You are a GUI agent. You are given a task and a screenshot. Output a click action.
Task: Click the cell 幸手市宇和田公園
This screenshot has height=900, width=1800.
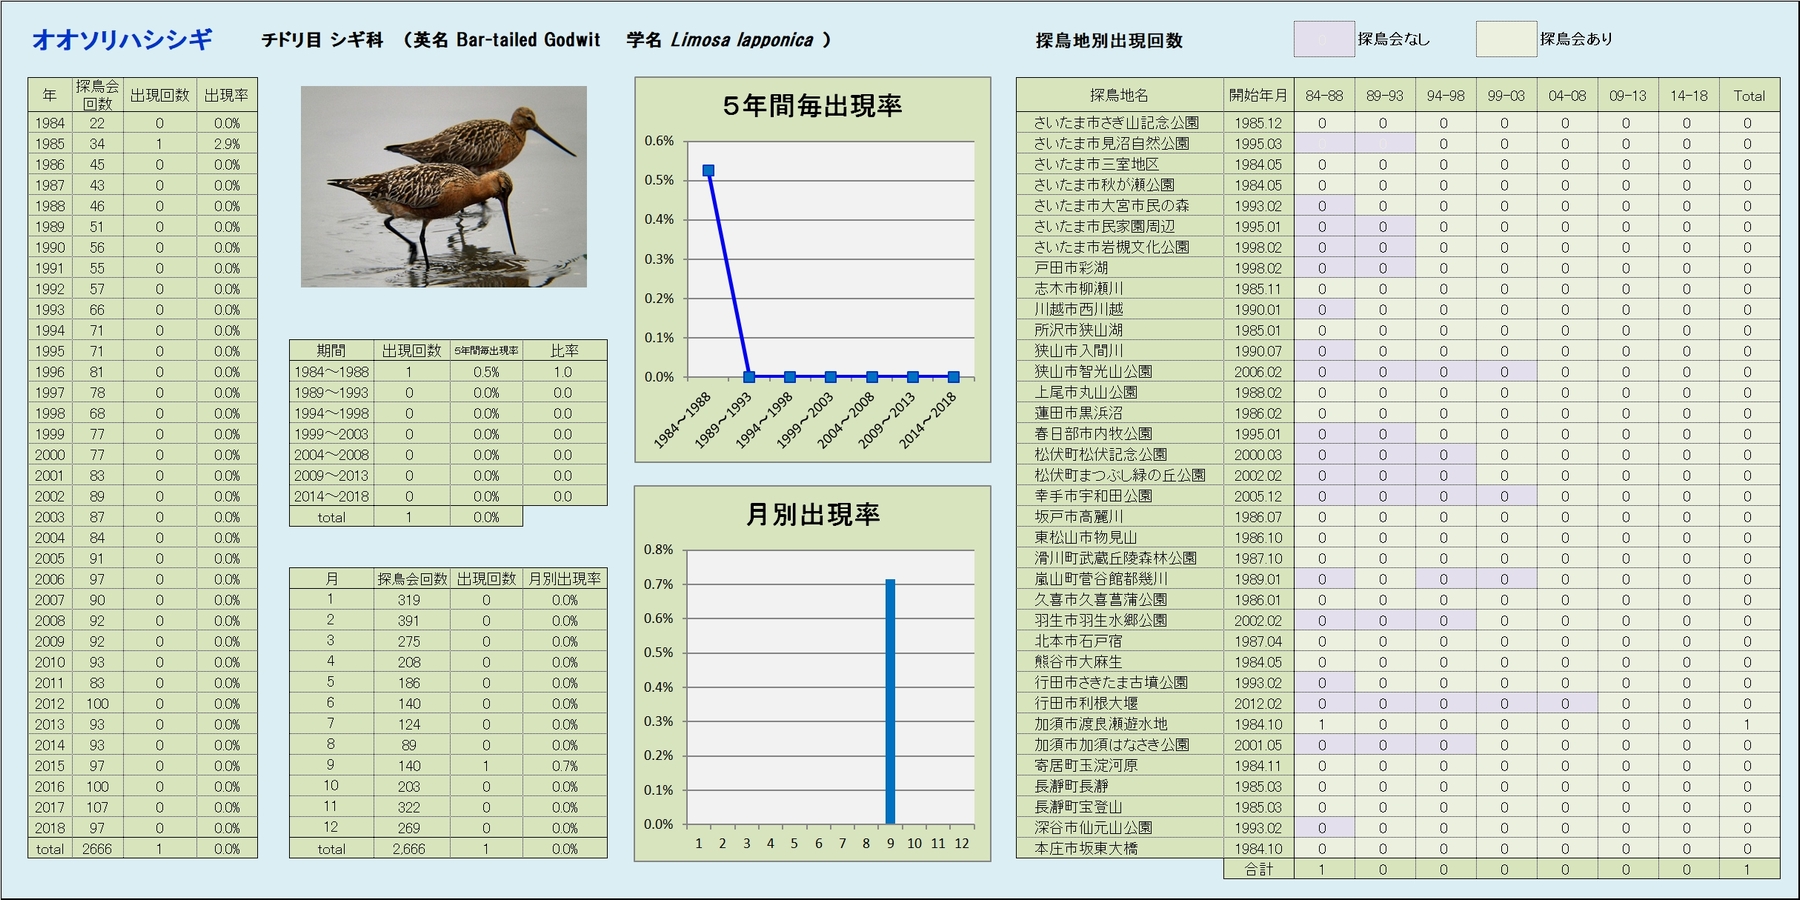(x=1119, y=496)
